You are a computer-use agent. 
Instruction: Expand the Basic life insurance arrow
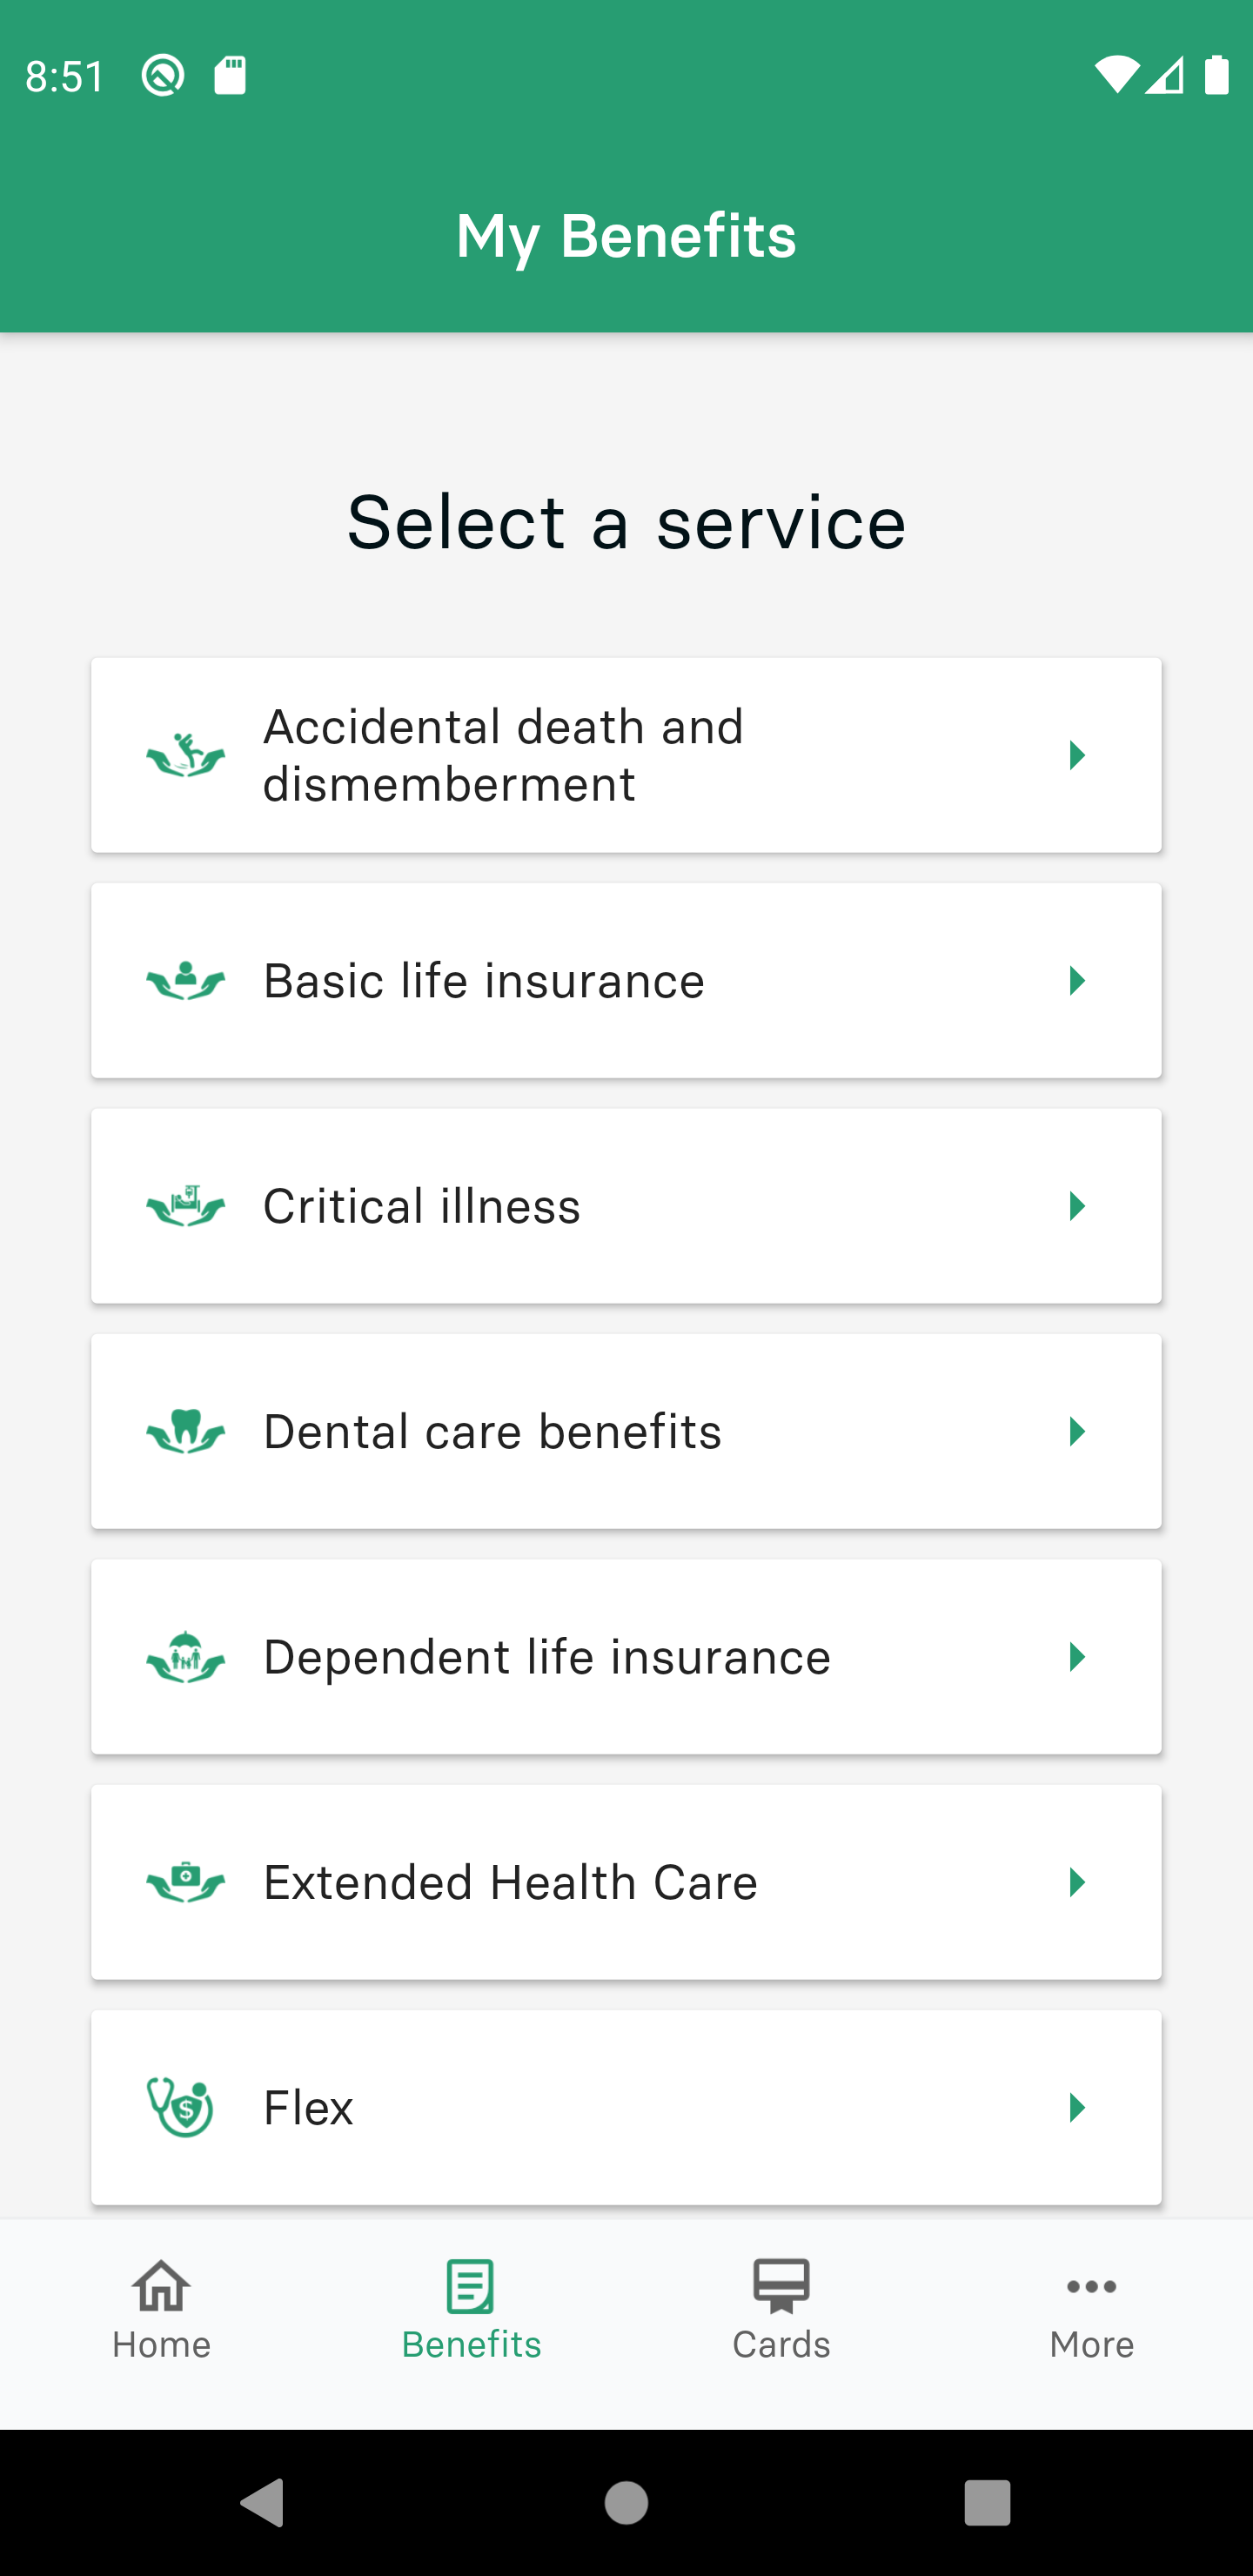1077,981
